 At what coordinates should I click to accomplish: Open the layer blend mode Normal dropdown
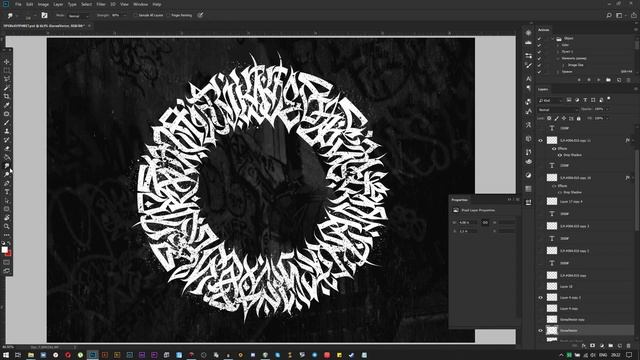click(558, 109)
